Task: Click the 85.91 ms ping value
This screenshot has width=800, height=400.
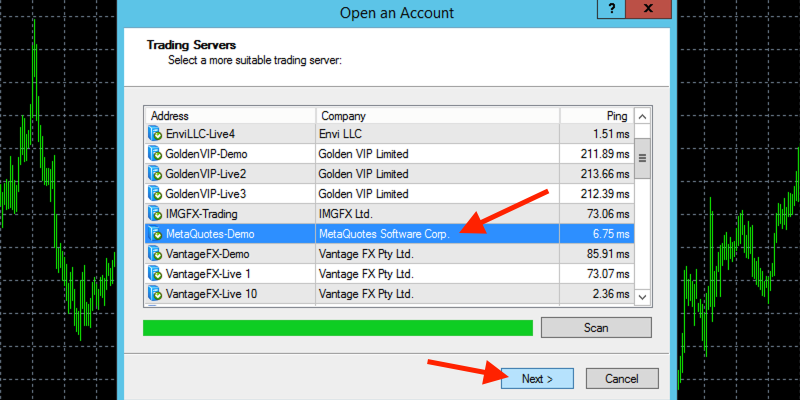Action: point(608,254)
